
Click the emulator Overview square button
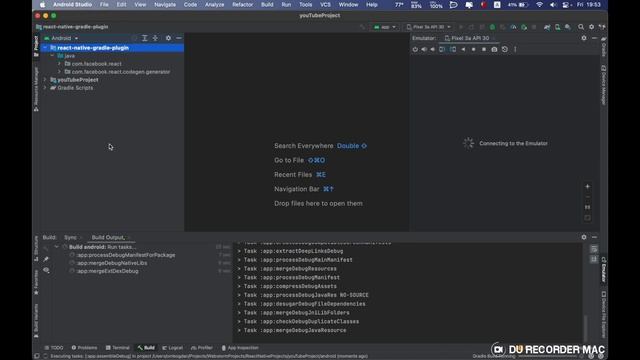click(484, 49)
